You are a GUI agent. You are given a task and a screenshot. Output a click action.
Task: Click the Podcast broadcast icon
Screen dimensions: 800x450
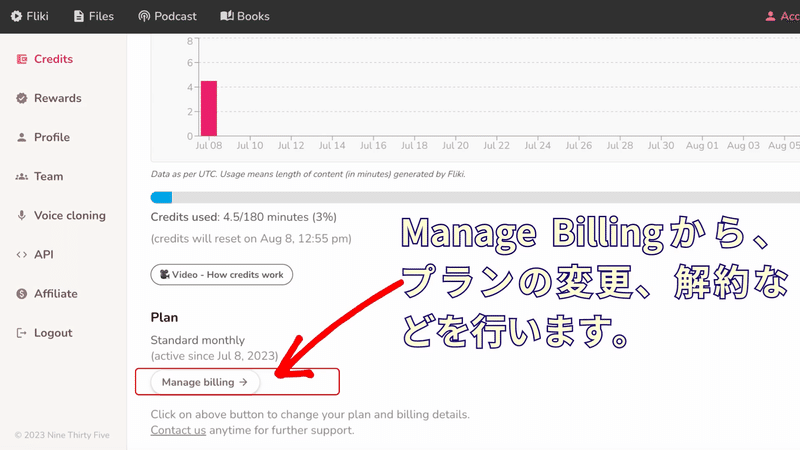coord(144,16)
